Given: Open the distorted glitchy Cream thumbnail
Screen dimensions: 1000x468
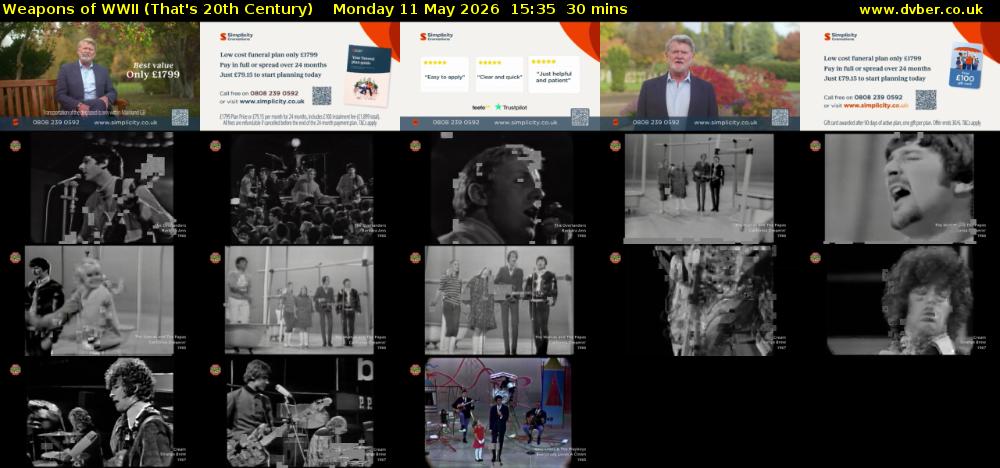Looking at the screenshot, I should click(700, 300).
